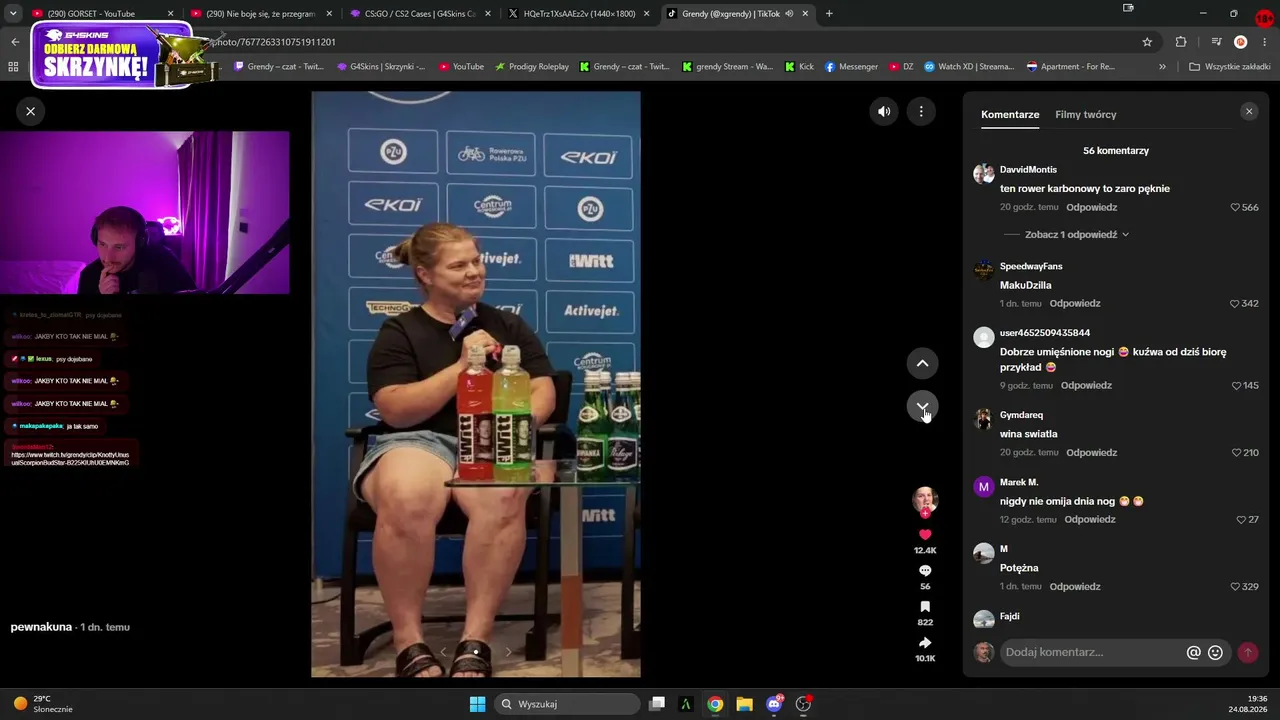Open the Kick bookmark
Image resolution: width=1280 pixels, height=720 pixels.
point(799,67)
